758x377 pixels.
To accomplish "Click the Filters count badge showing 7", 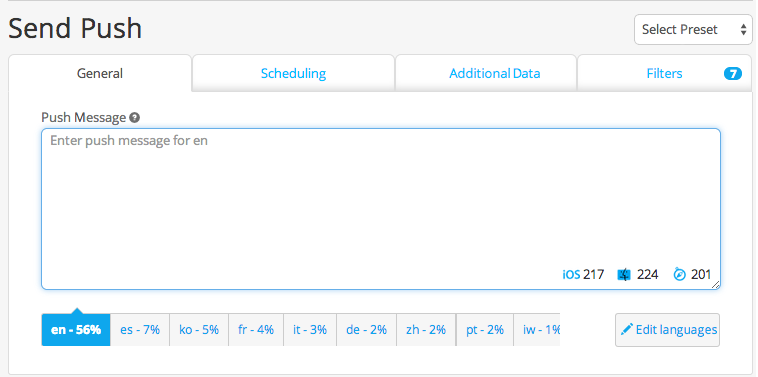I will [x=733, y=73].
